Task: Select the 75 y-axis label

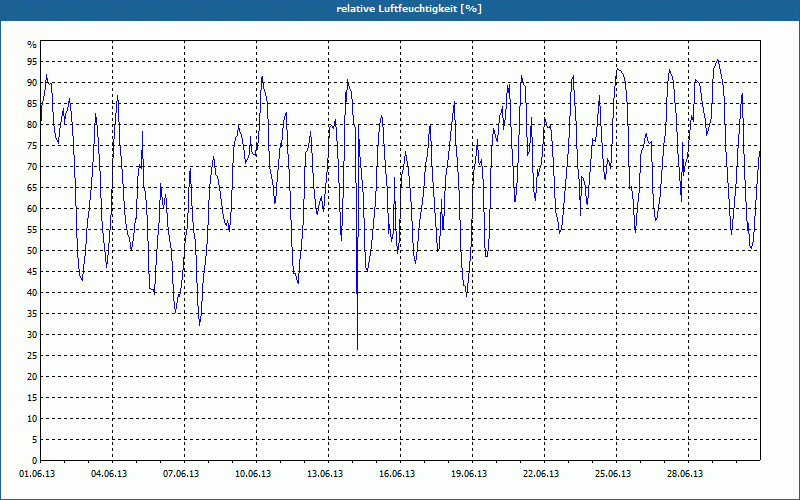Action: (x=32, y=145)
